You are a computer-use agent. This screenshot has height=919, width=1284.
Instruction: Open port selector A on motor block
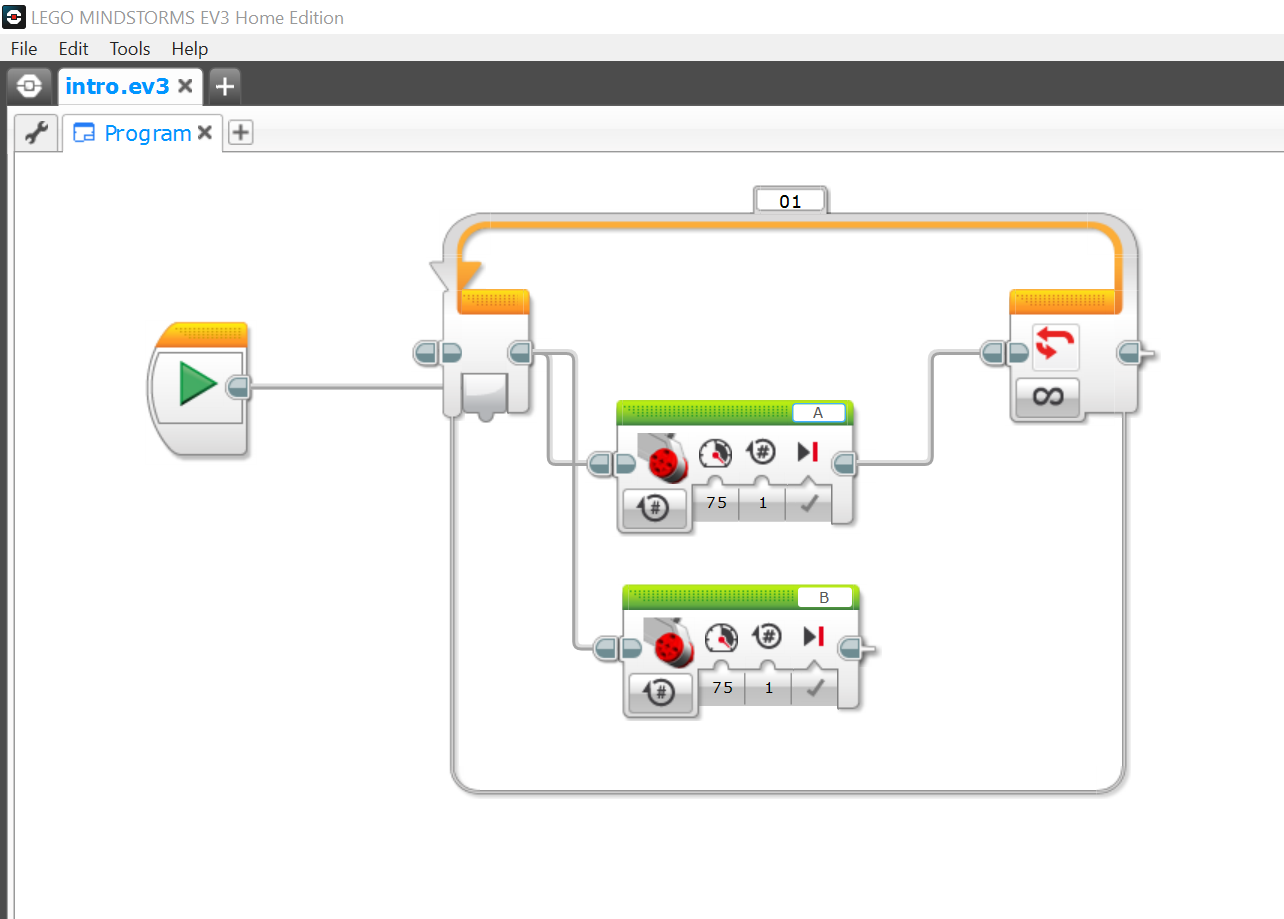pyautogui.click(x=818, y=413)
